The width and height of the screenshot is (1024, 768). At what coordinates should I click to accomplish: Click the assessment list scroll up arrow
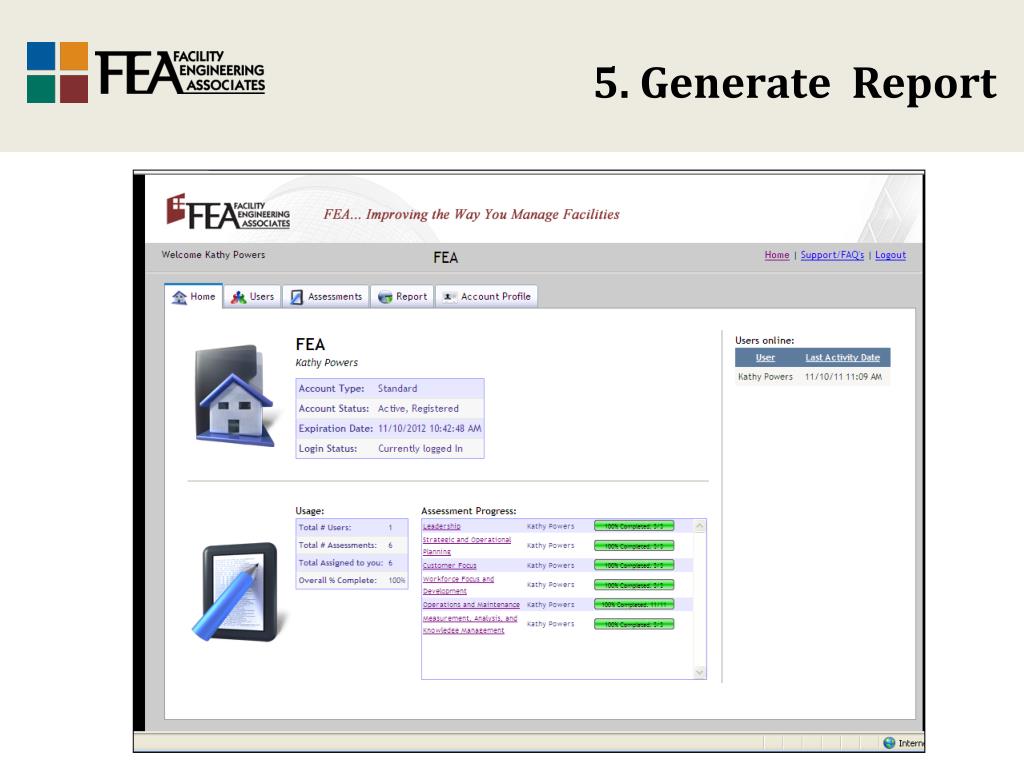pyautogui.click(x=699, y=526)
